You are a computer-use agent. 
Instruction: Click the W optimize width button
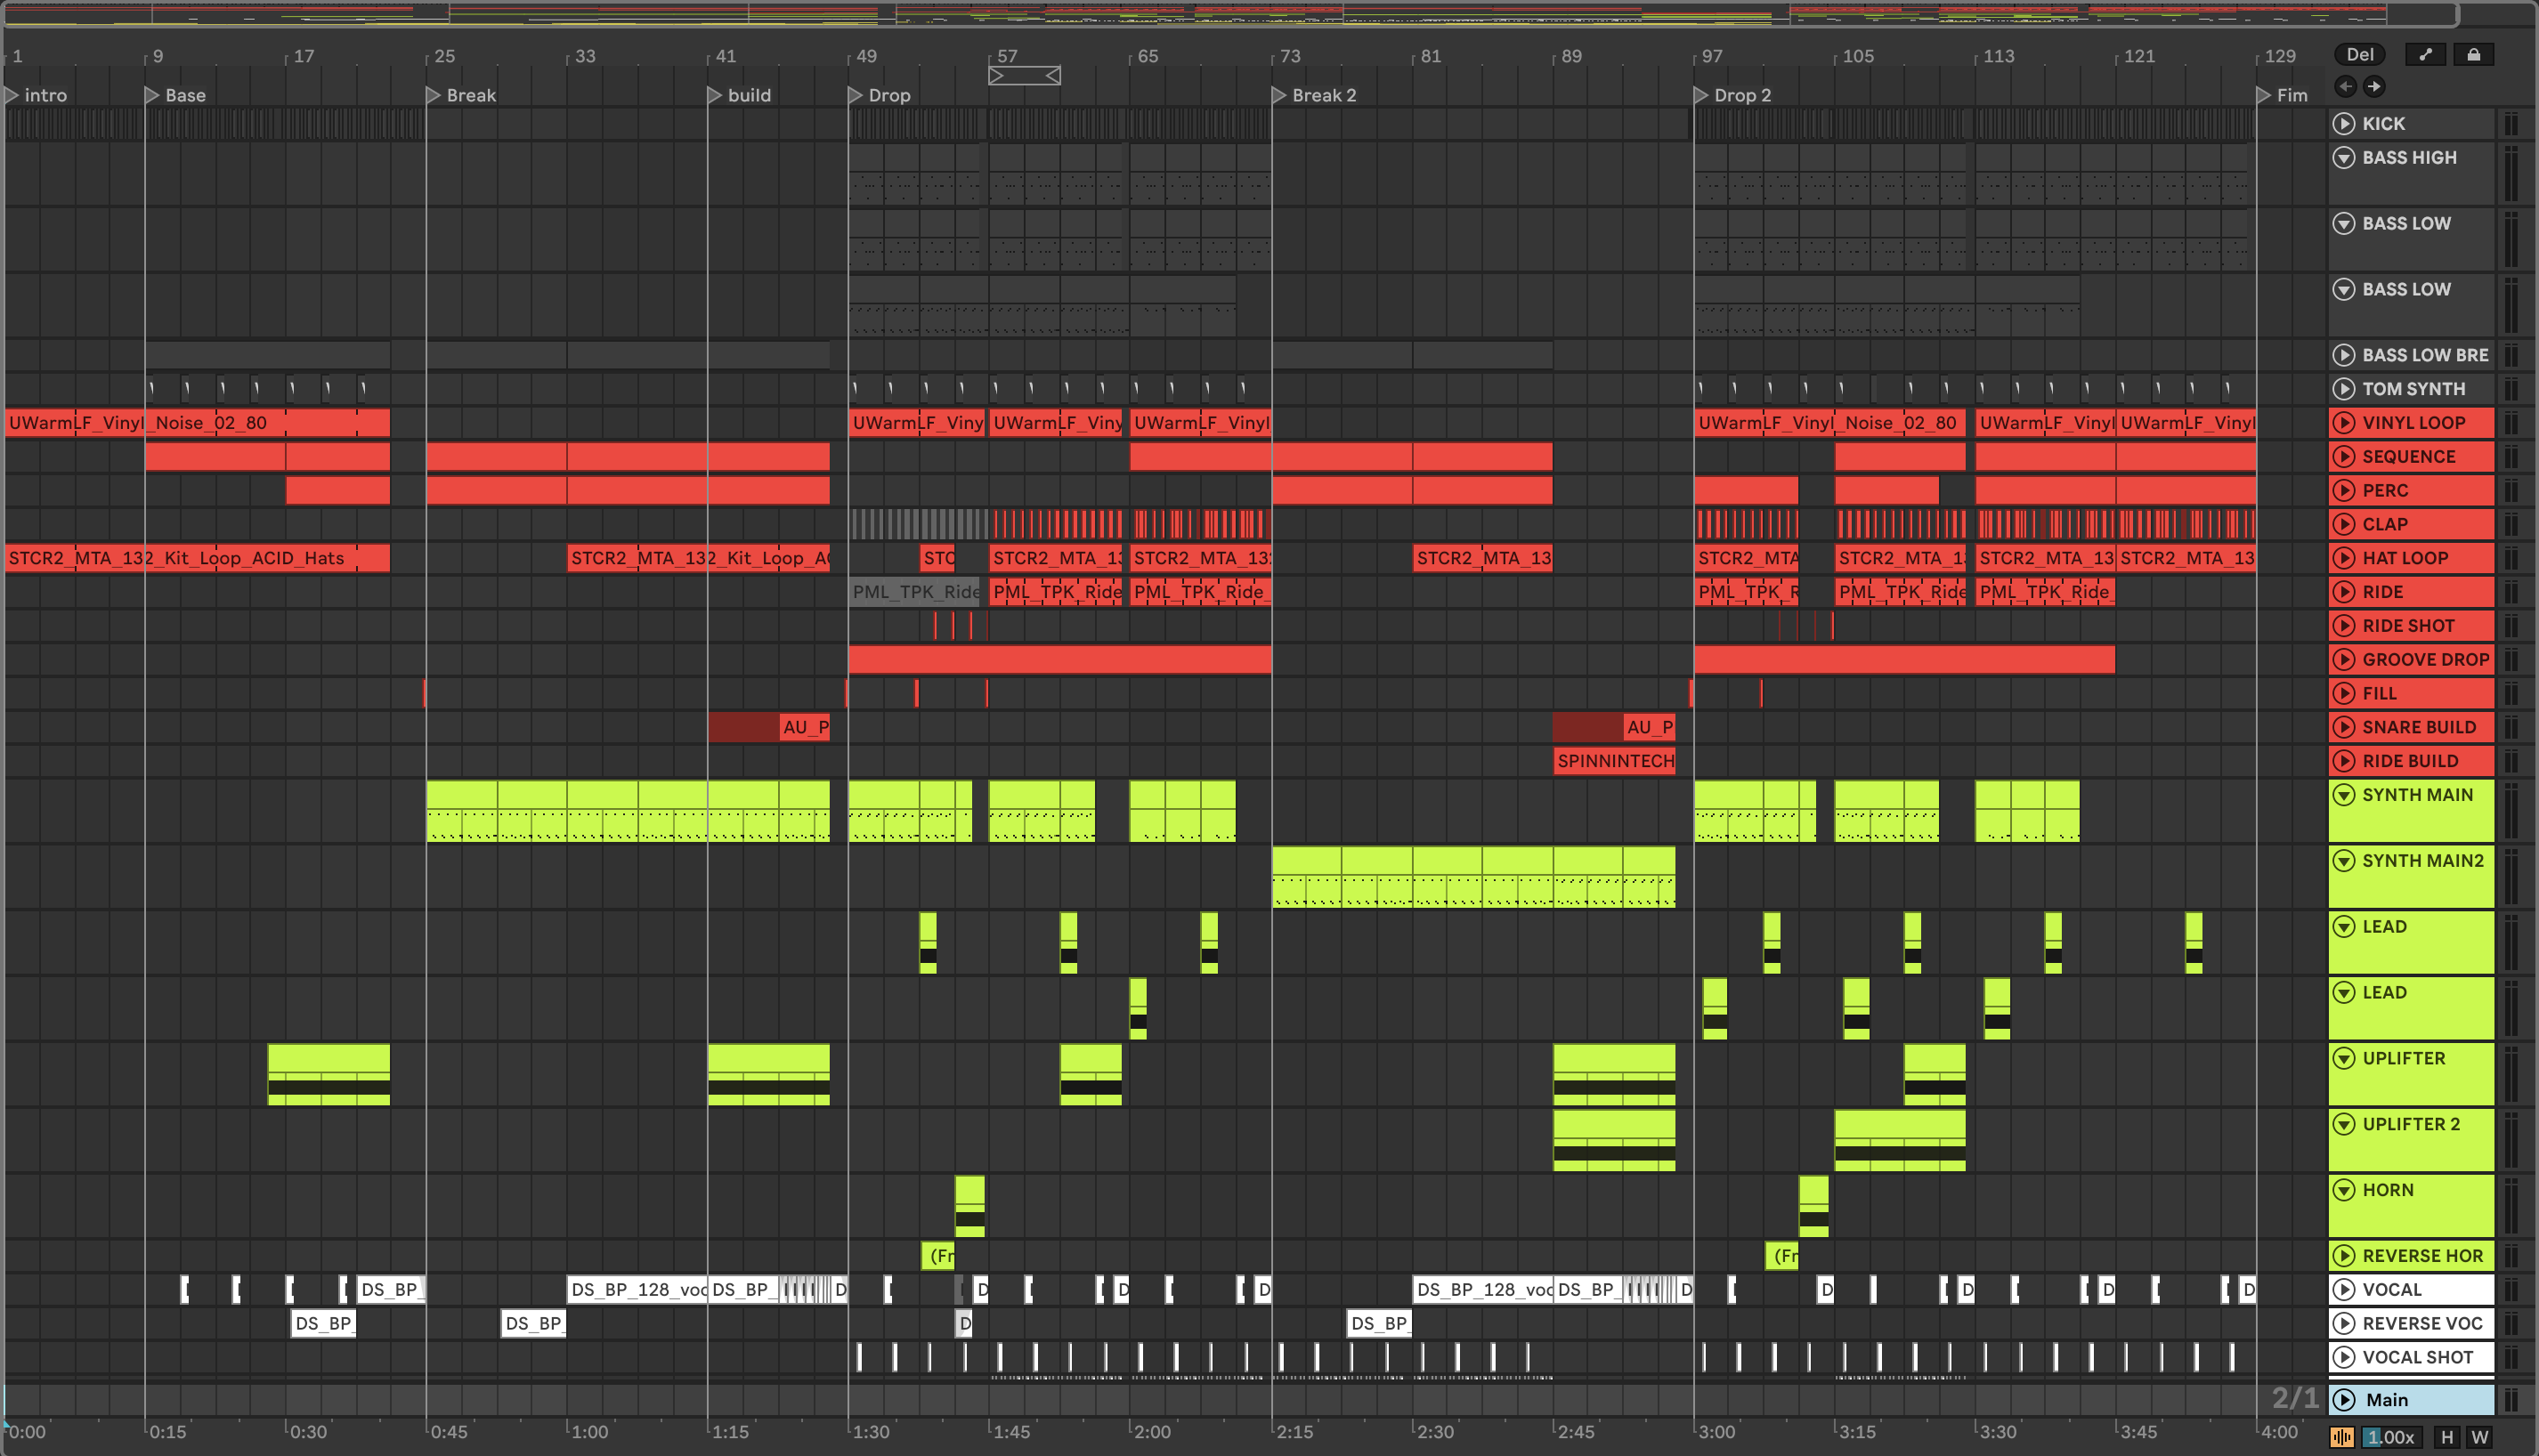click(2479, 1437)
